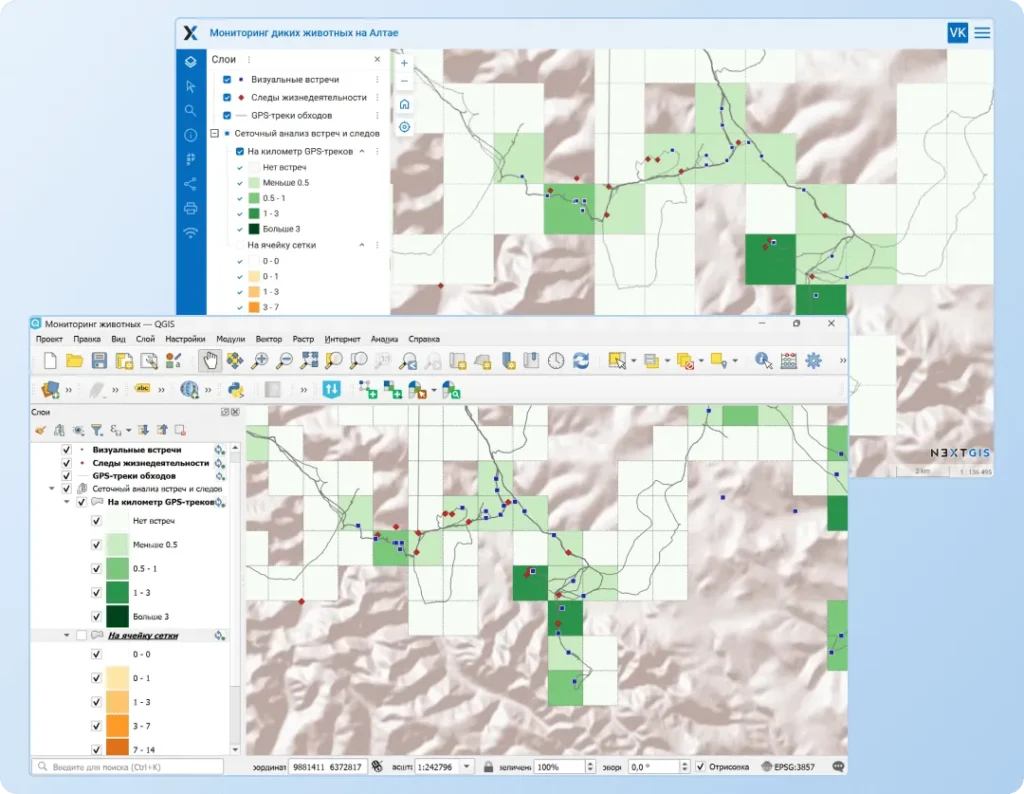The image size is (1024, 794).
Task: Toggle GPS-треки обходов checkbox in QGIS
Action: pos(67,476)
